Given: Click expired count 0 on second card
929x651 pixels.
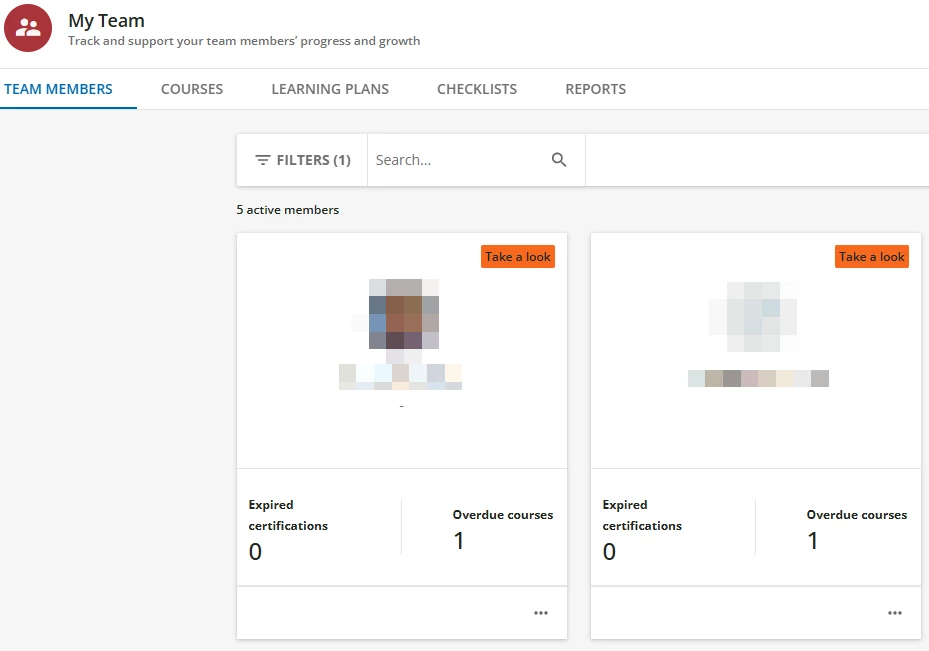Looking at the screenshot, I should tap(609, 551).
